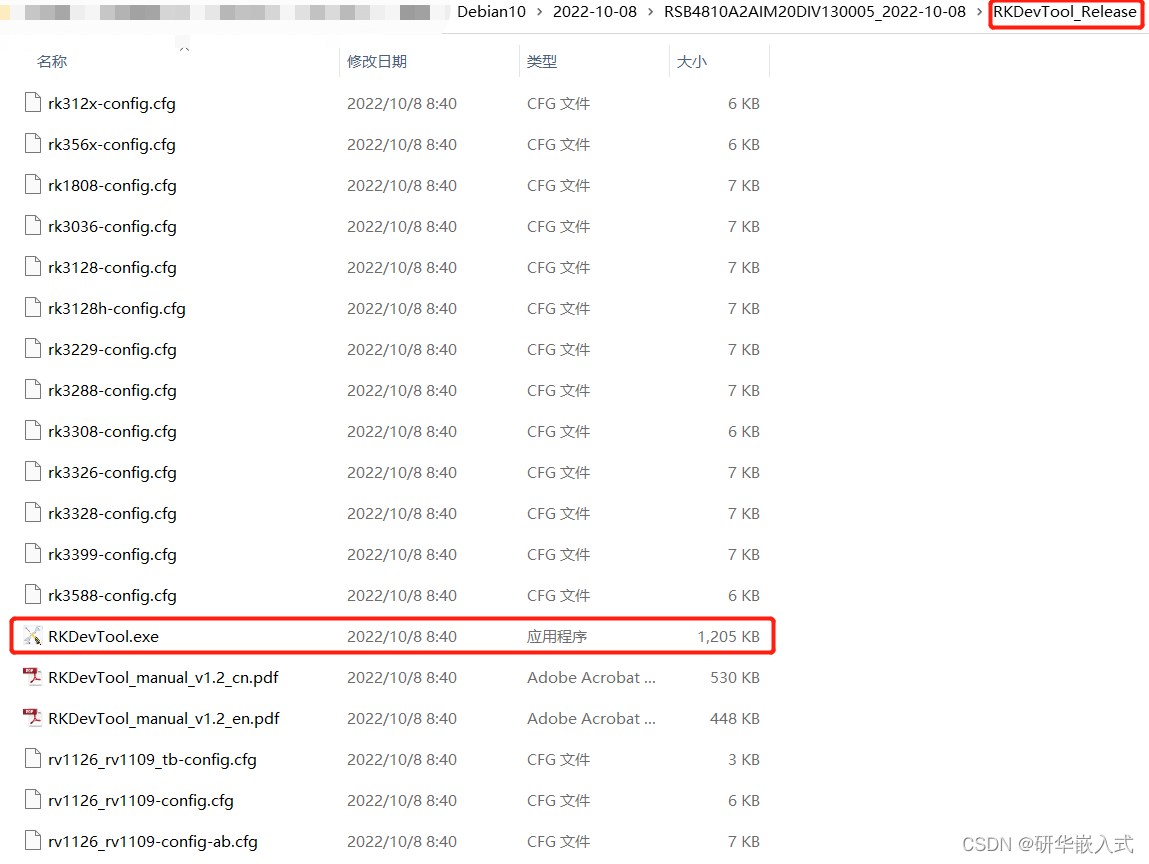Select file name rk3588-config.cfg
The image size is (1149, 864).
pos(112,596)
